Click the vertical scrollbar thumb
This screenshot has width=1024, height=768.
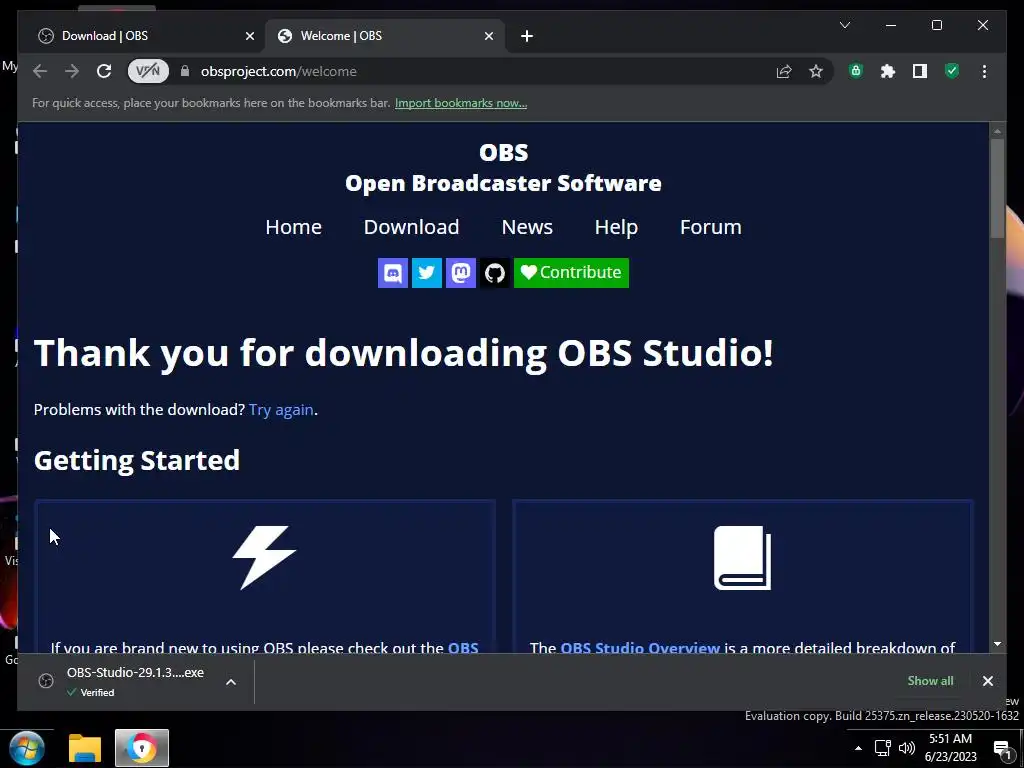[x=997, y=189]
